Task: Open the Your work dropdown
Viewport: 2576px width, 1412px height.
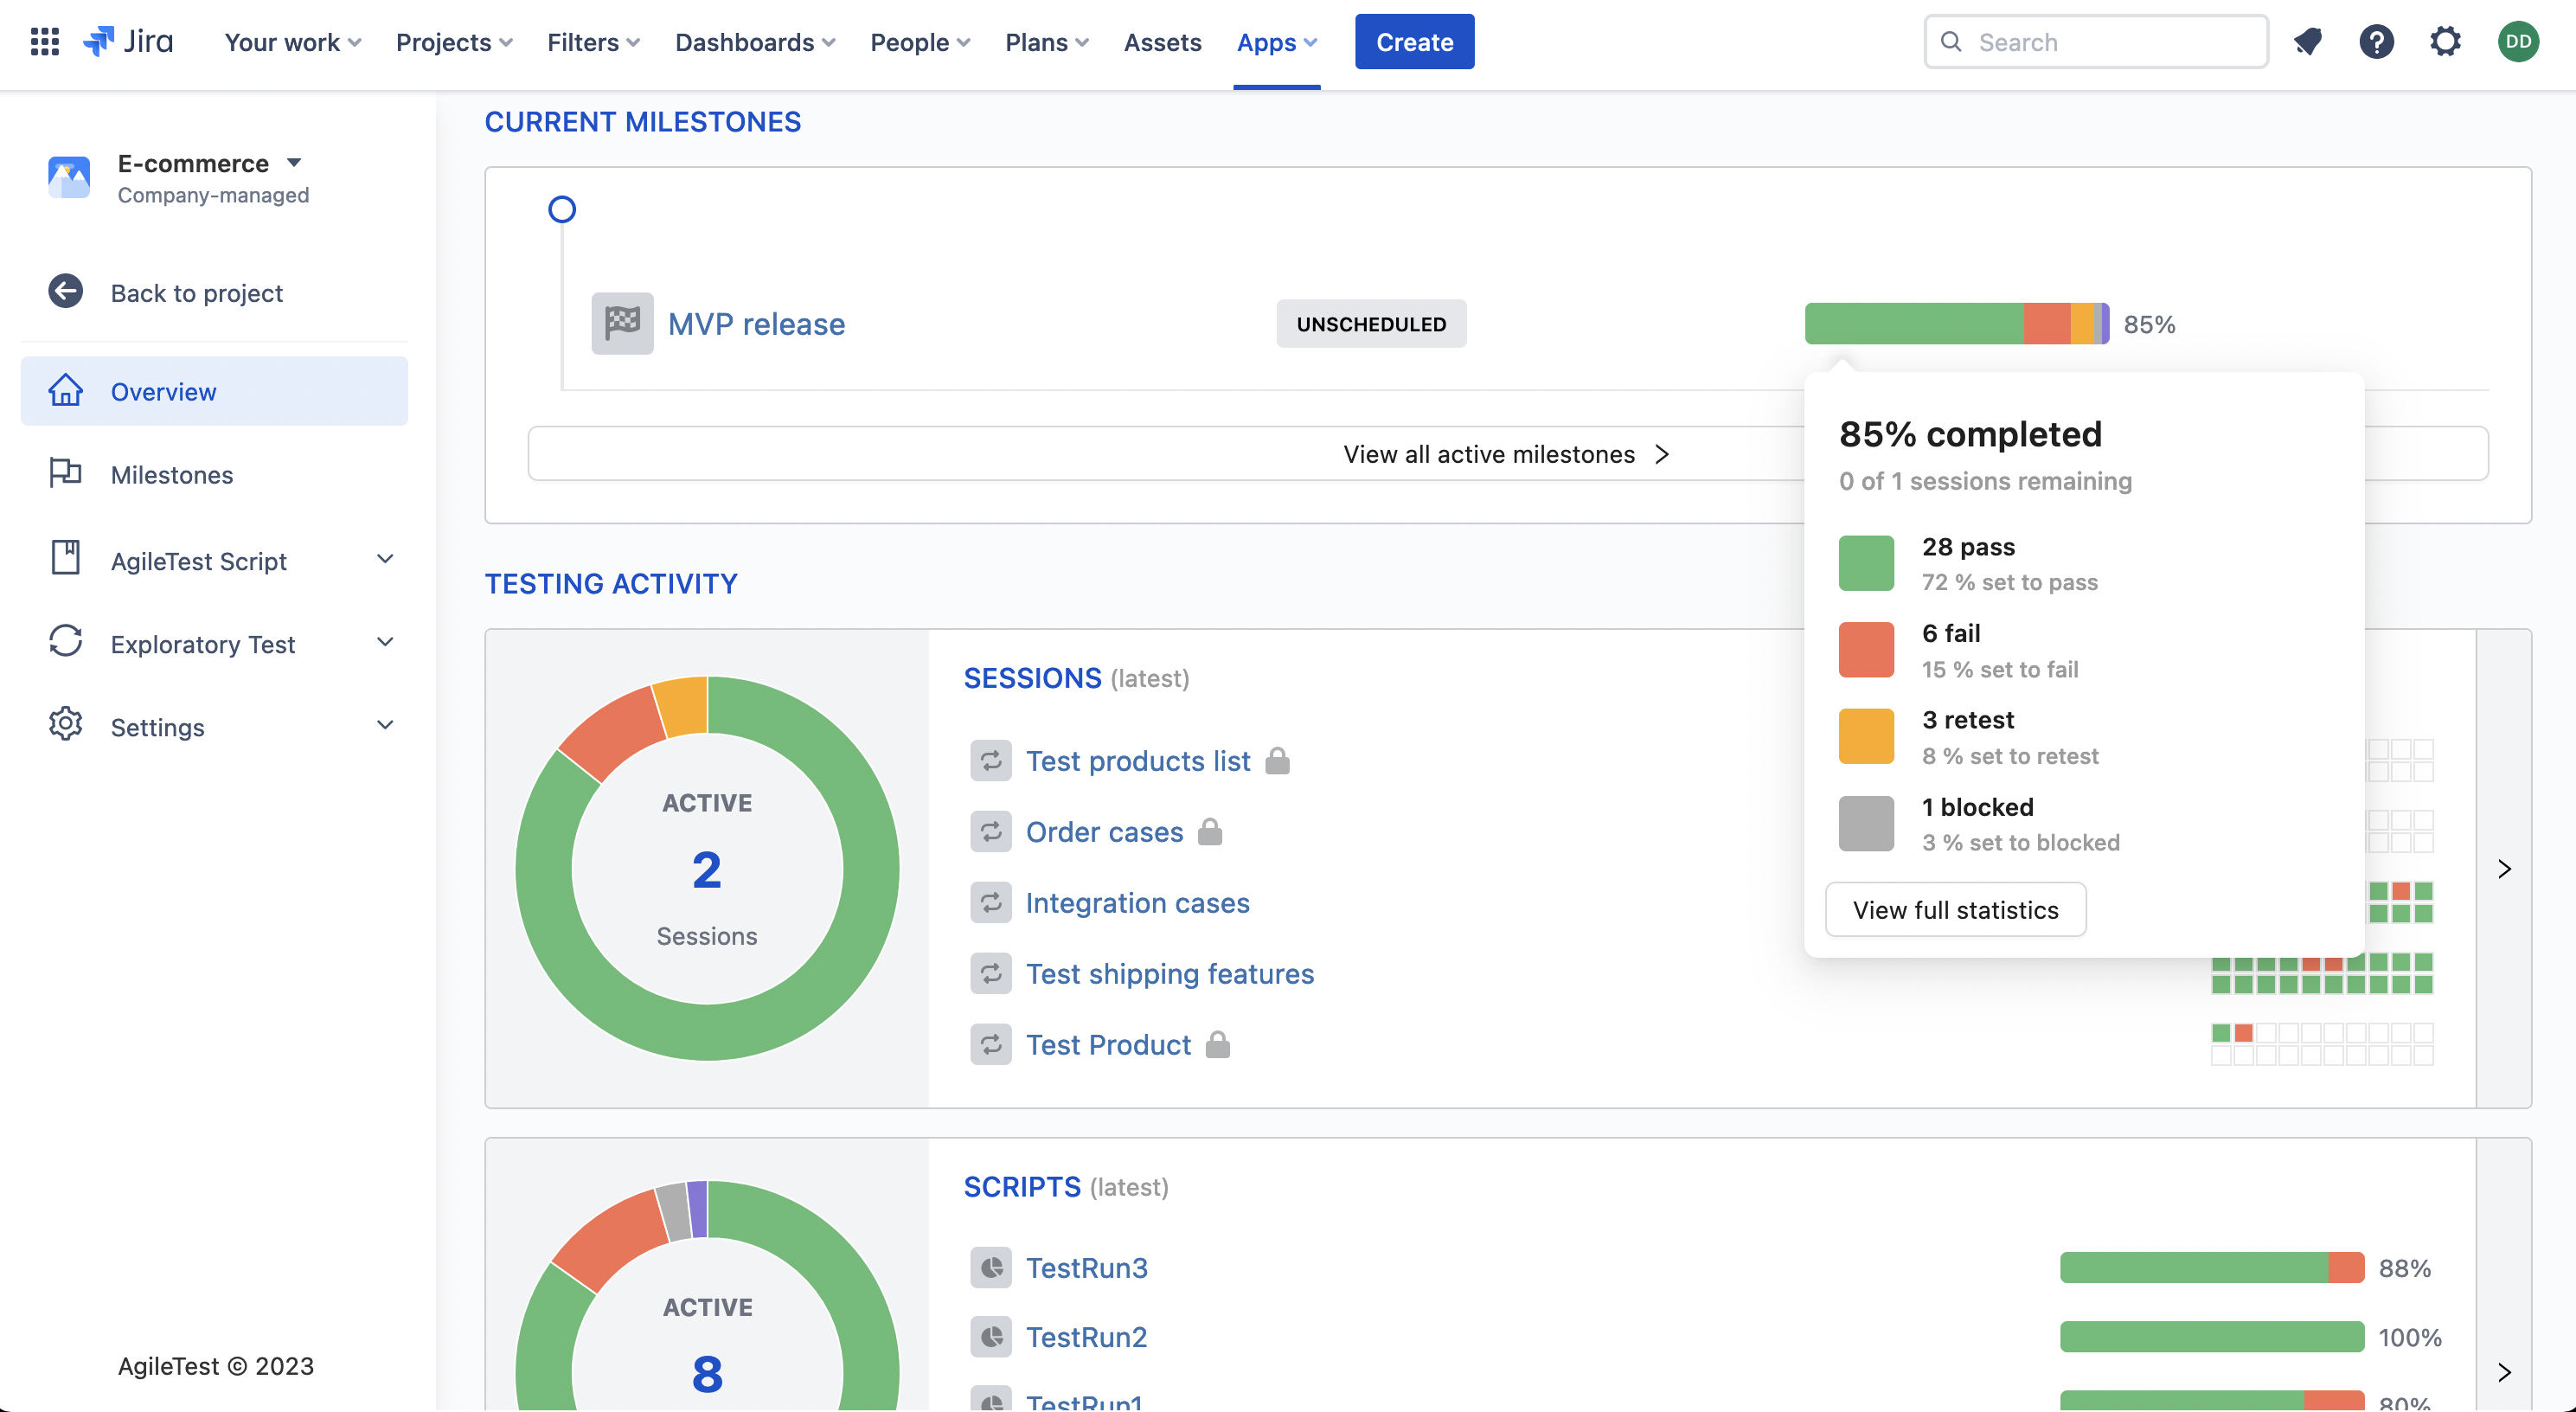Action: point(292,42)
